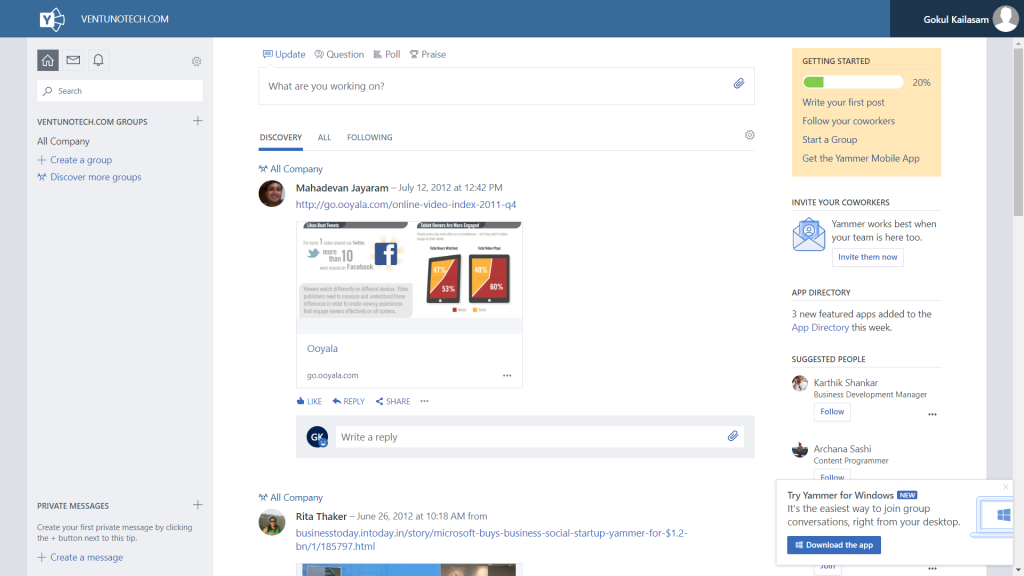This screenshot has width=1024, height=576.
Task: Click Start a Group
Action: pyautogui.click(x=829, y=140)
